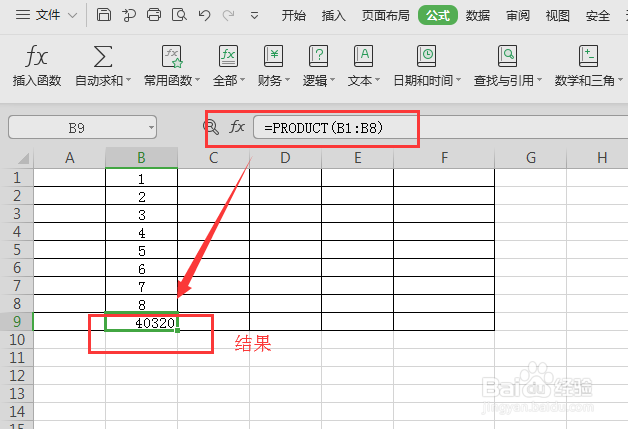Screen dimensions: 628x429
Task: Click the Print icon in quick toolbar
Action: [x=154, y=15]
